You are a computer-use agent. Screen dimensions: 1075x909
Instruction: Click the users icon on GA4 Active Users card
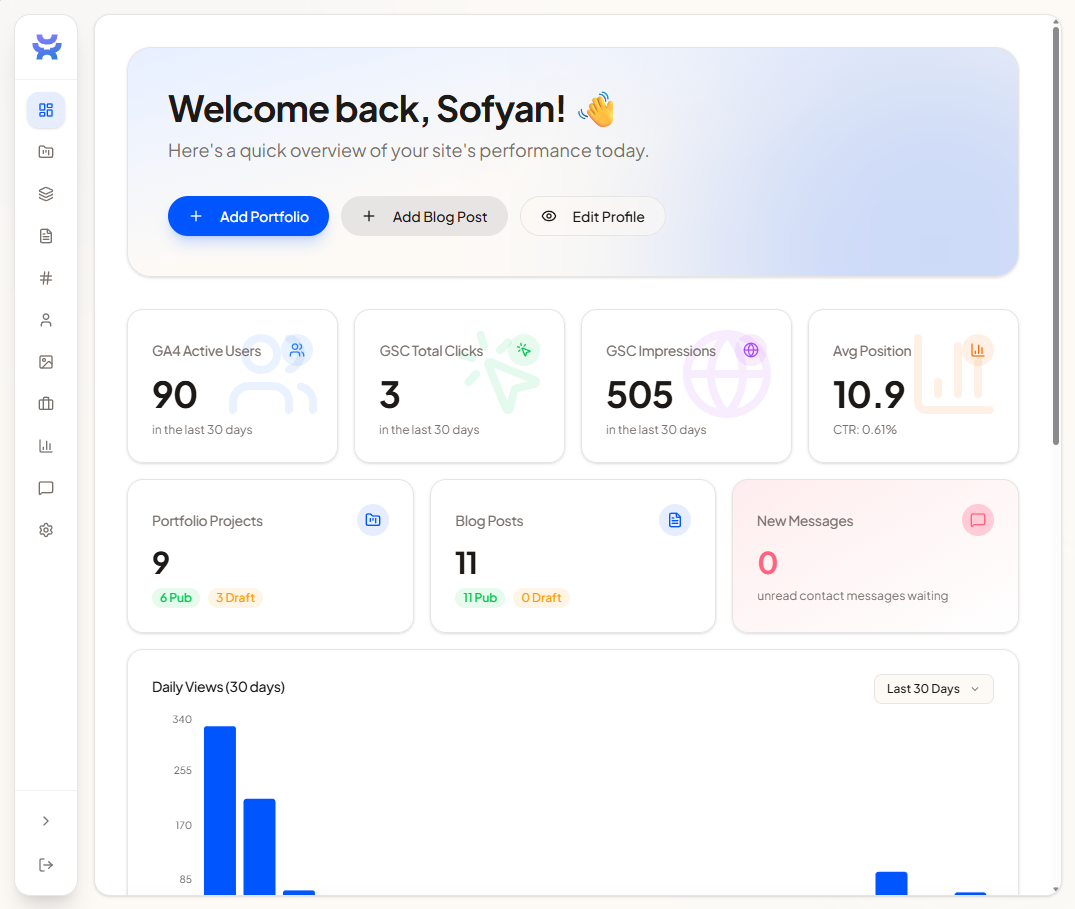click(x=297, y=350)
